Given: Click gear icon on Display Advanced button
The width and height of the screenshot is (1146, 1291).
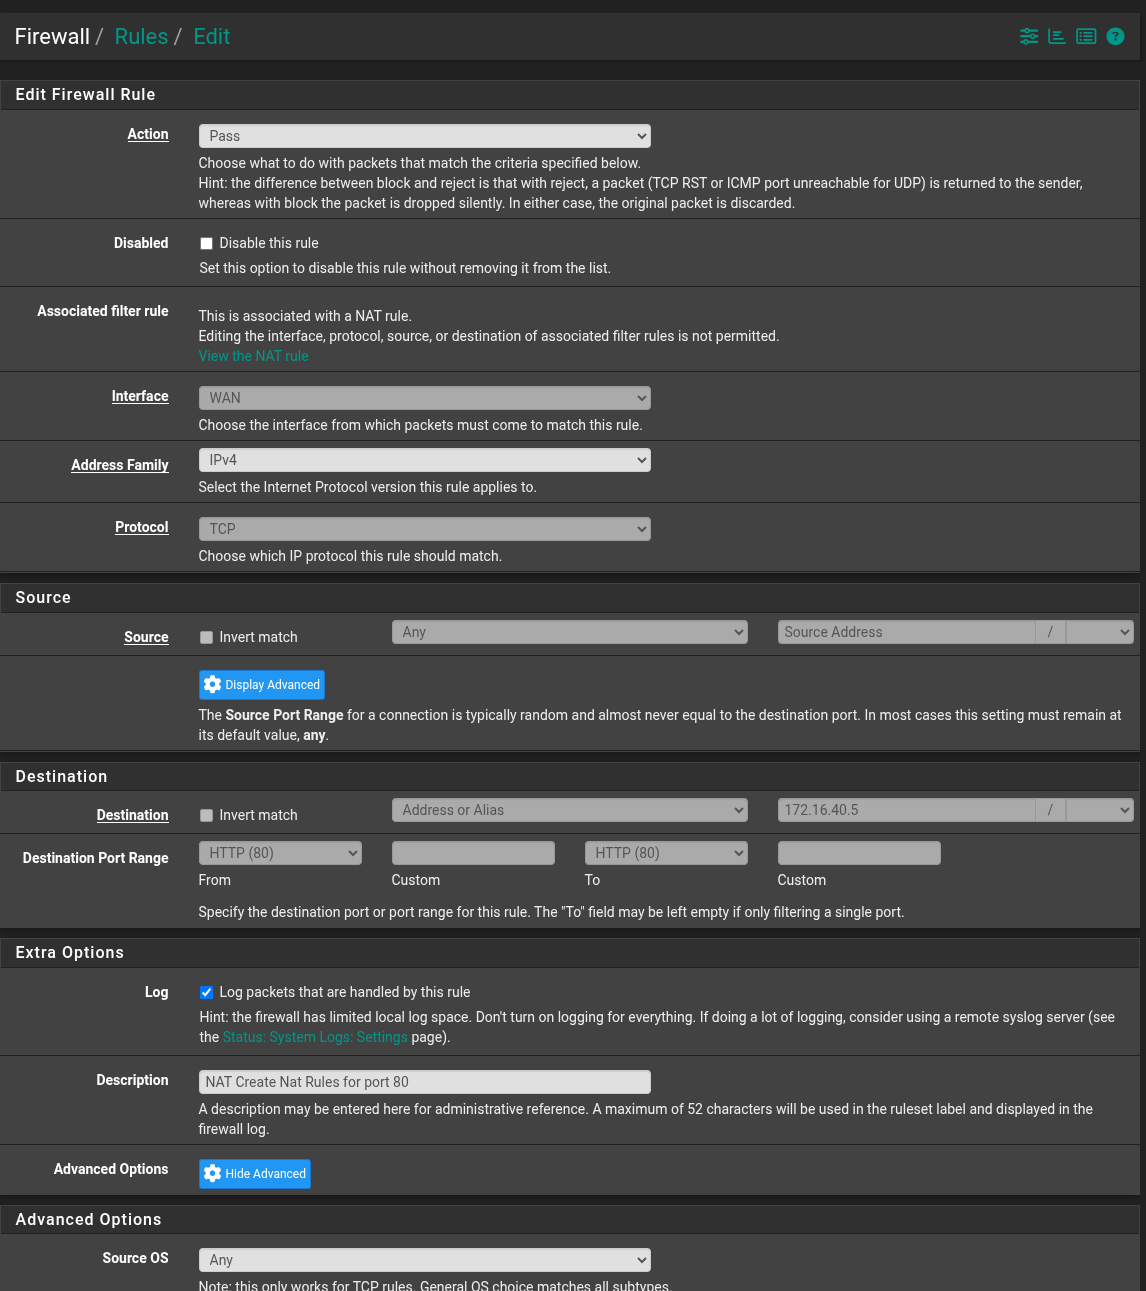Looking at the screenshot, I should [x=212, y=685].
